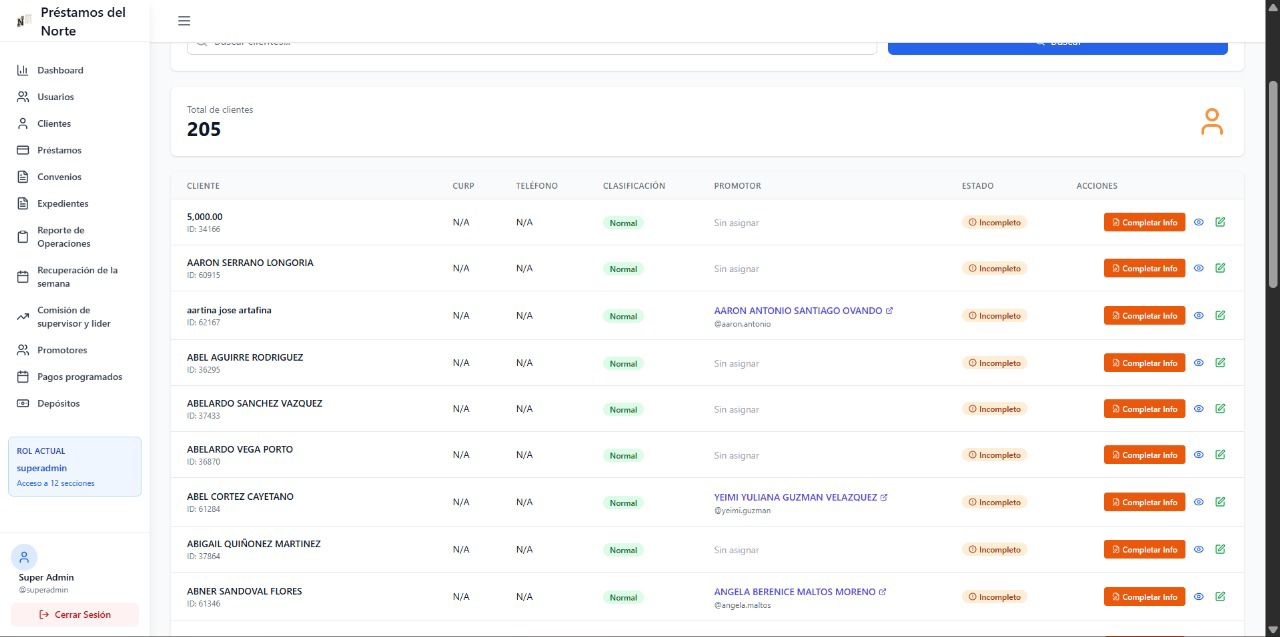Open the Dashboard section in the sidebar
The height and width of the screenshot is (637, 1280).
(x=60, y=70)
